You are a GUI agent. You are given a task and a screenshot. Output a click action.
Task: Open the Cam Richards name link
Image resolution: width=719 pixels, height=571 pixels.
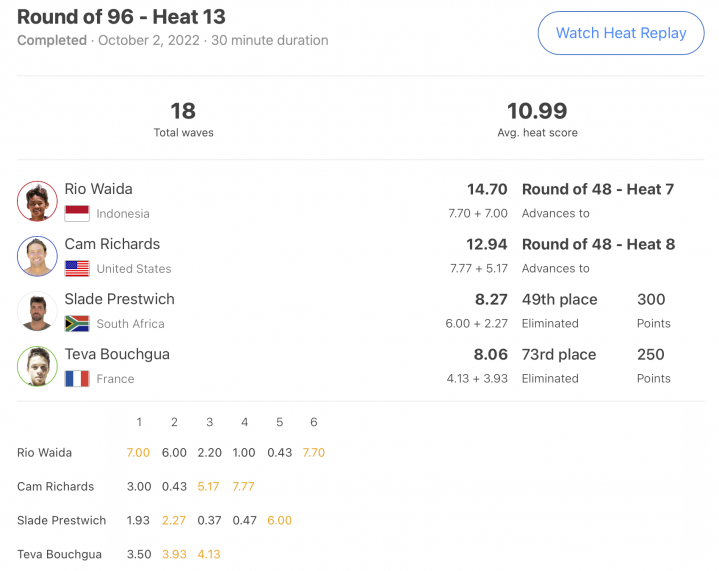tap(112, 244)
